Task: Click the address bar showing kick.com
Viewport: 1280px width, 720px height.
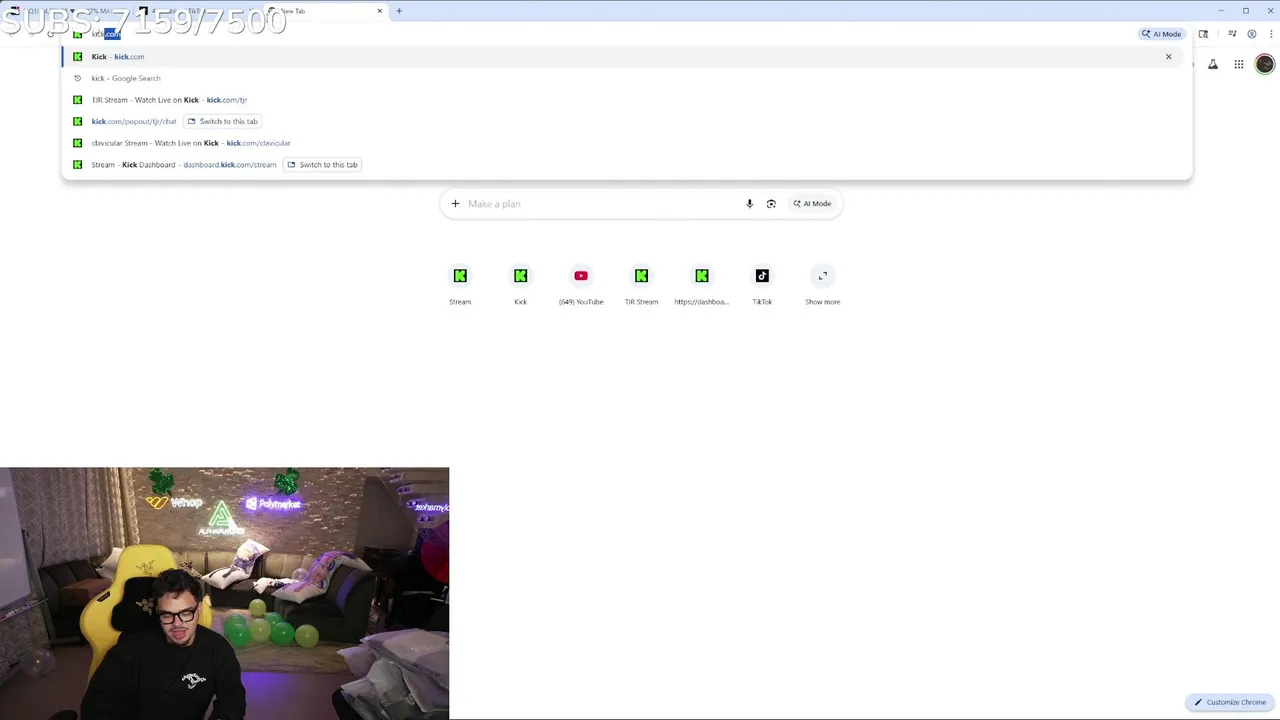Action: 600,34
